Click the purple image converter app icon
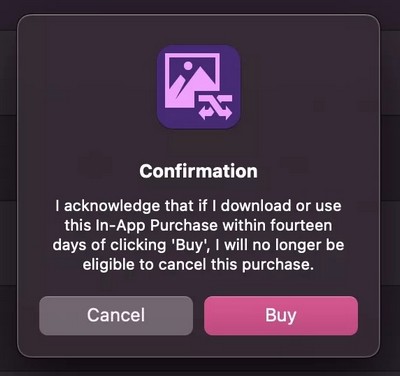 (199, 87)
